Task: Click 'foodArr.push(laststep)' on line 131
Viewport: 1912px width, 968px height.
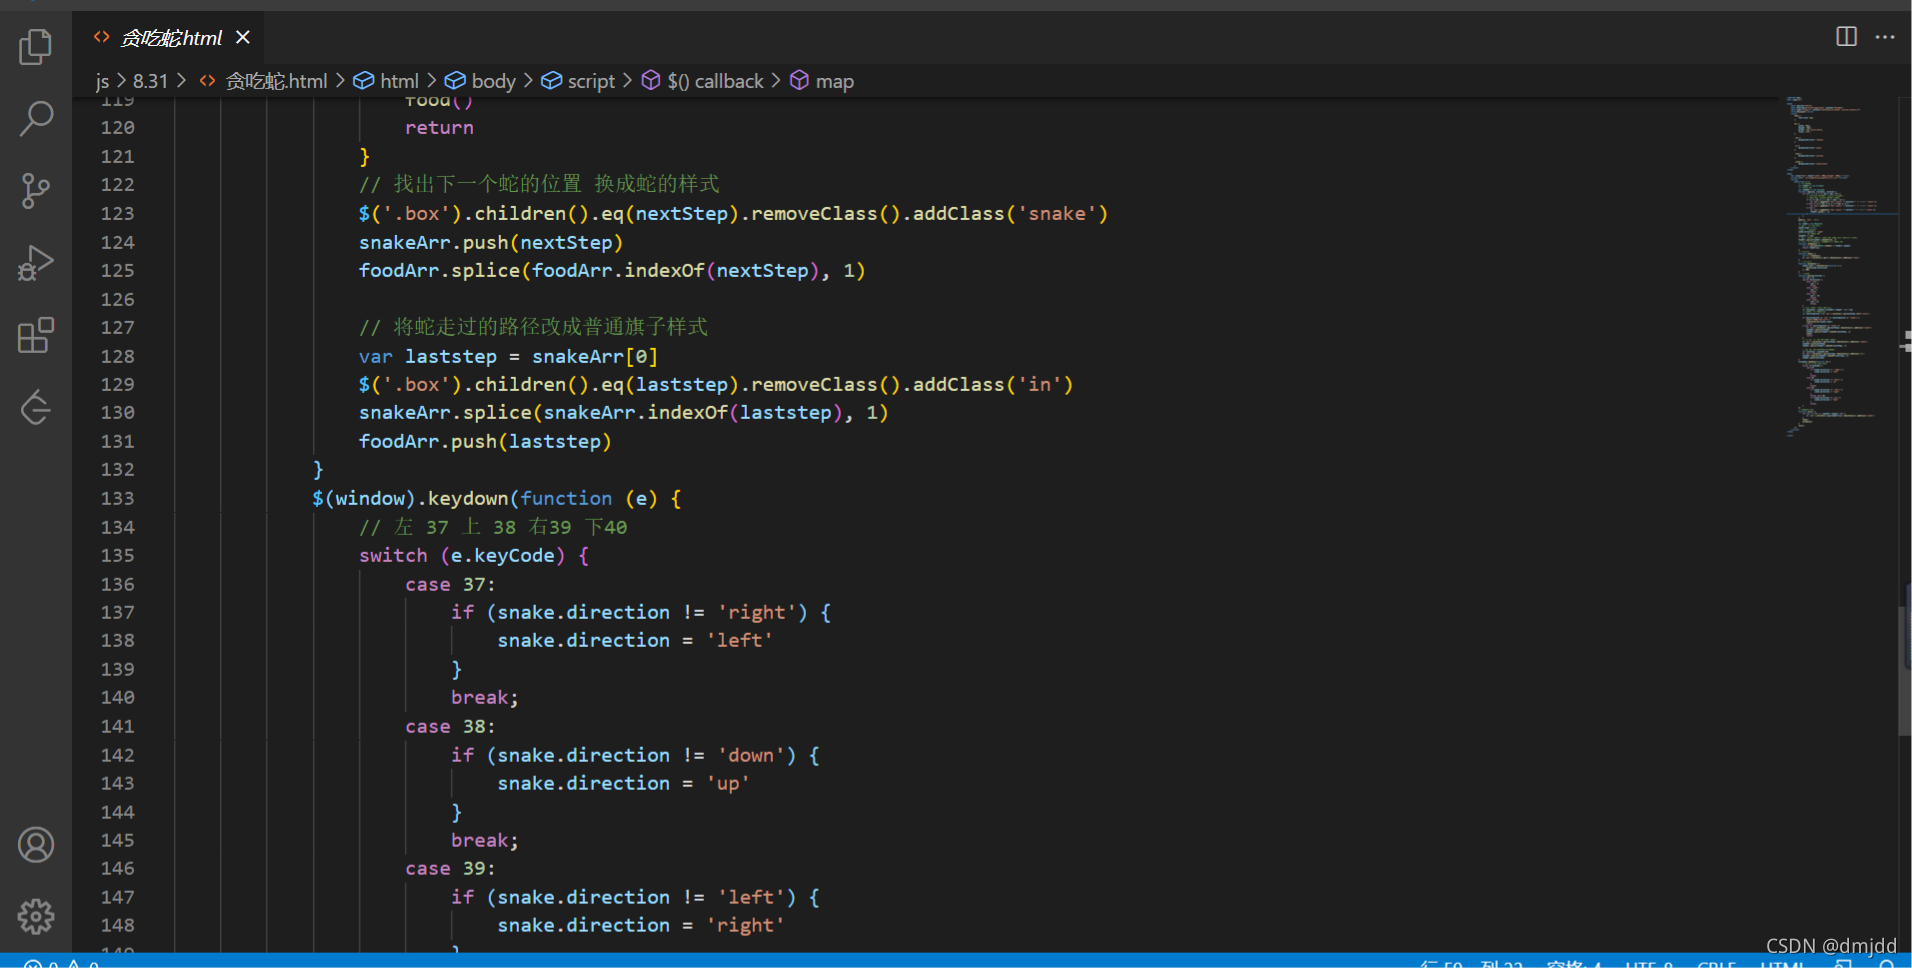Action: (x=485, y=441)
